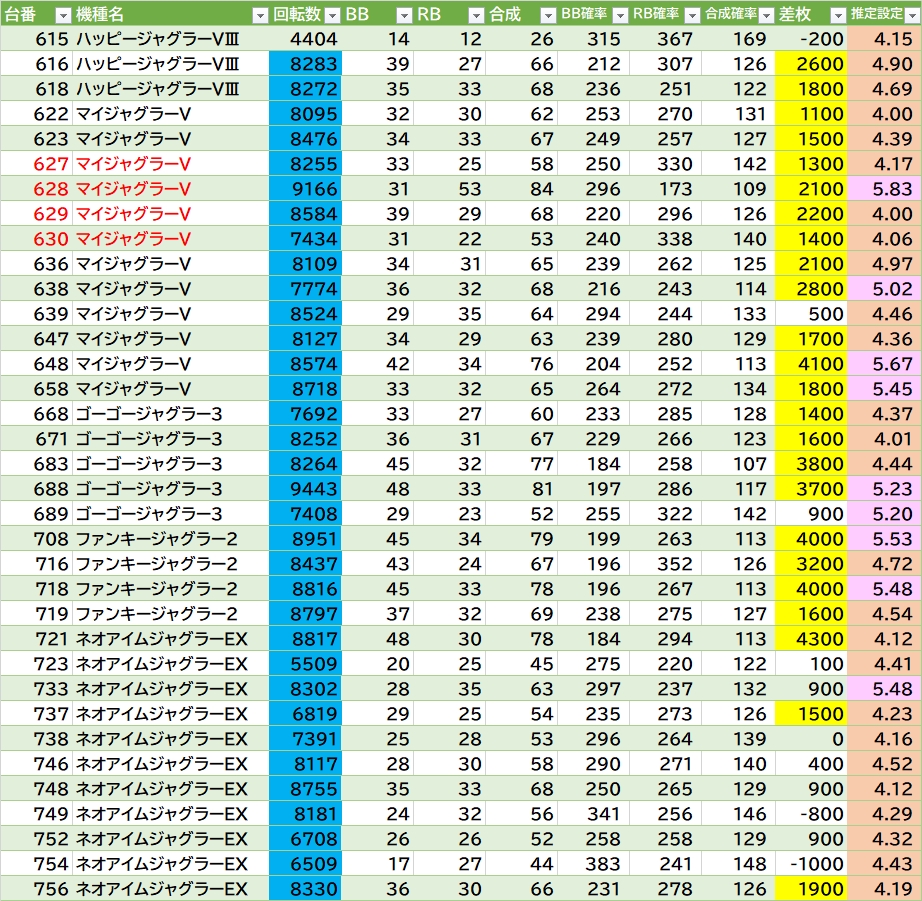Click the BB column filter arrow

pyautogui.click(x=403, y=14)
